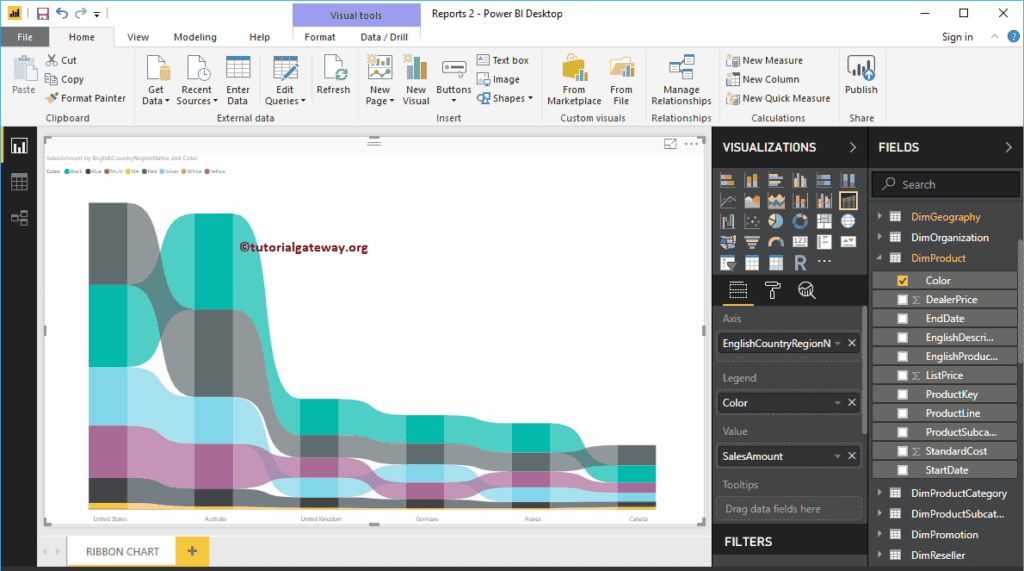The width and height of the screenshot is (1024, 571).
Task: Switch to Relationships model view in sidebar
Action: tap(19, 218)
